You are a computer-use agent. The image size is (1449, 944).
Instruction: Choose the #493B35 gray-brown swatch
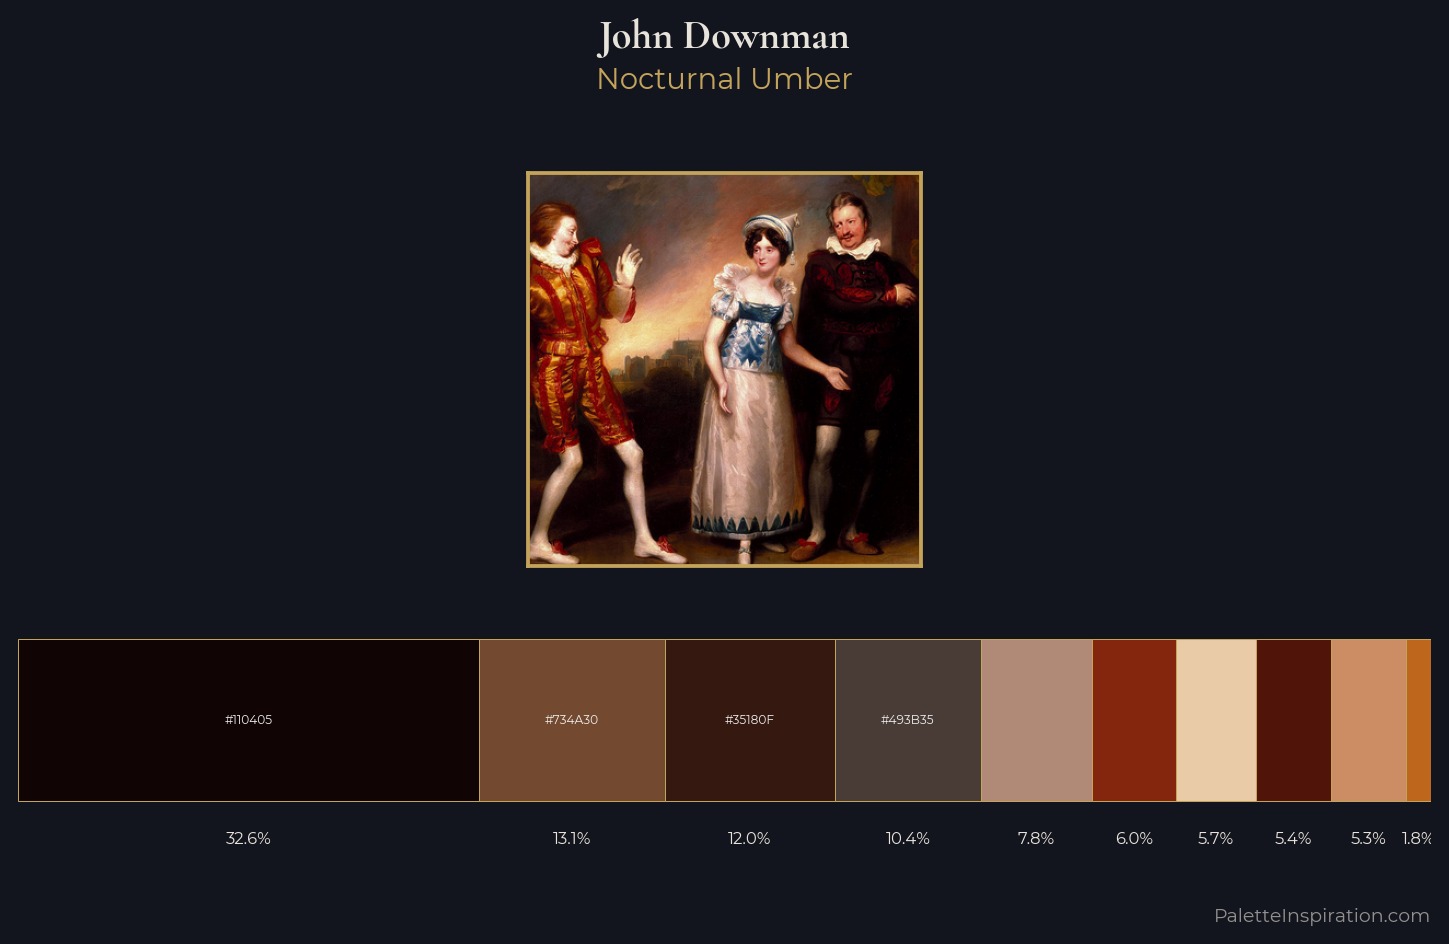pyautogui.click(x=908, y=720)
